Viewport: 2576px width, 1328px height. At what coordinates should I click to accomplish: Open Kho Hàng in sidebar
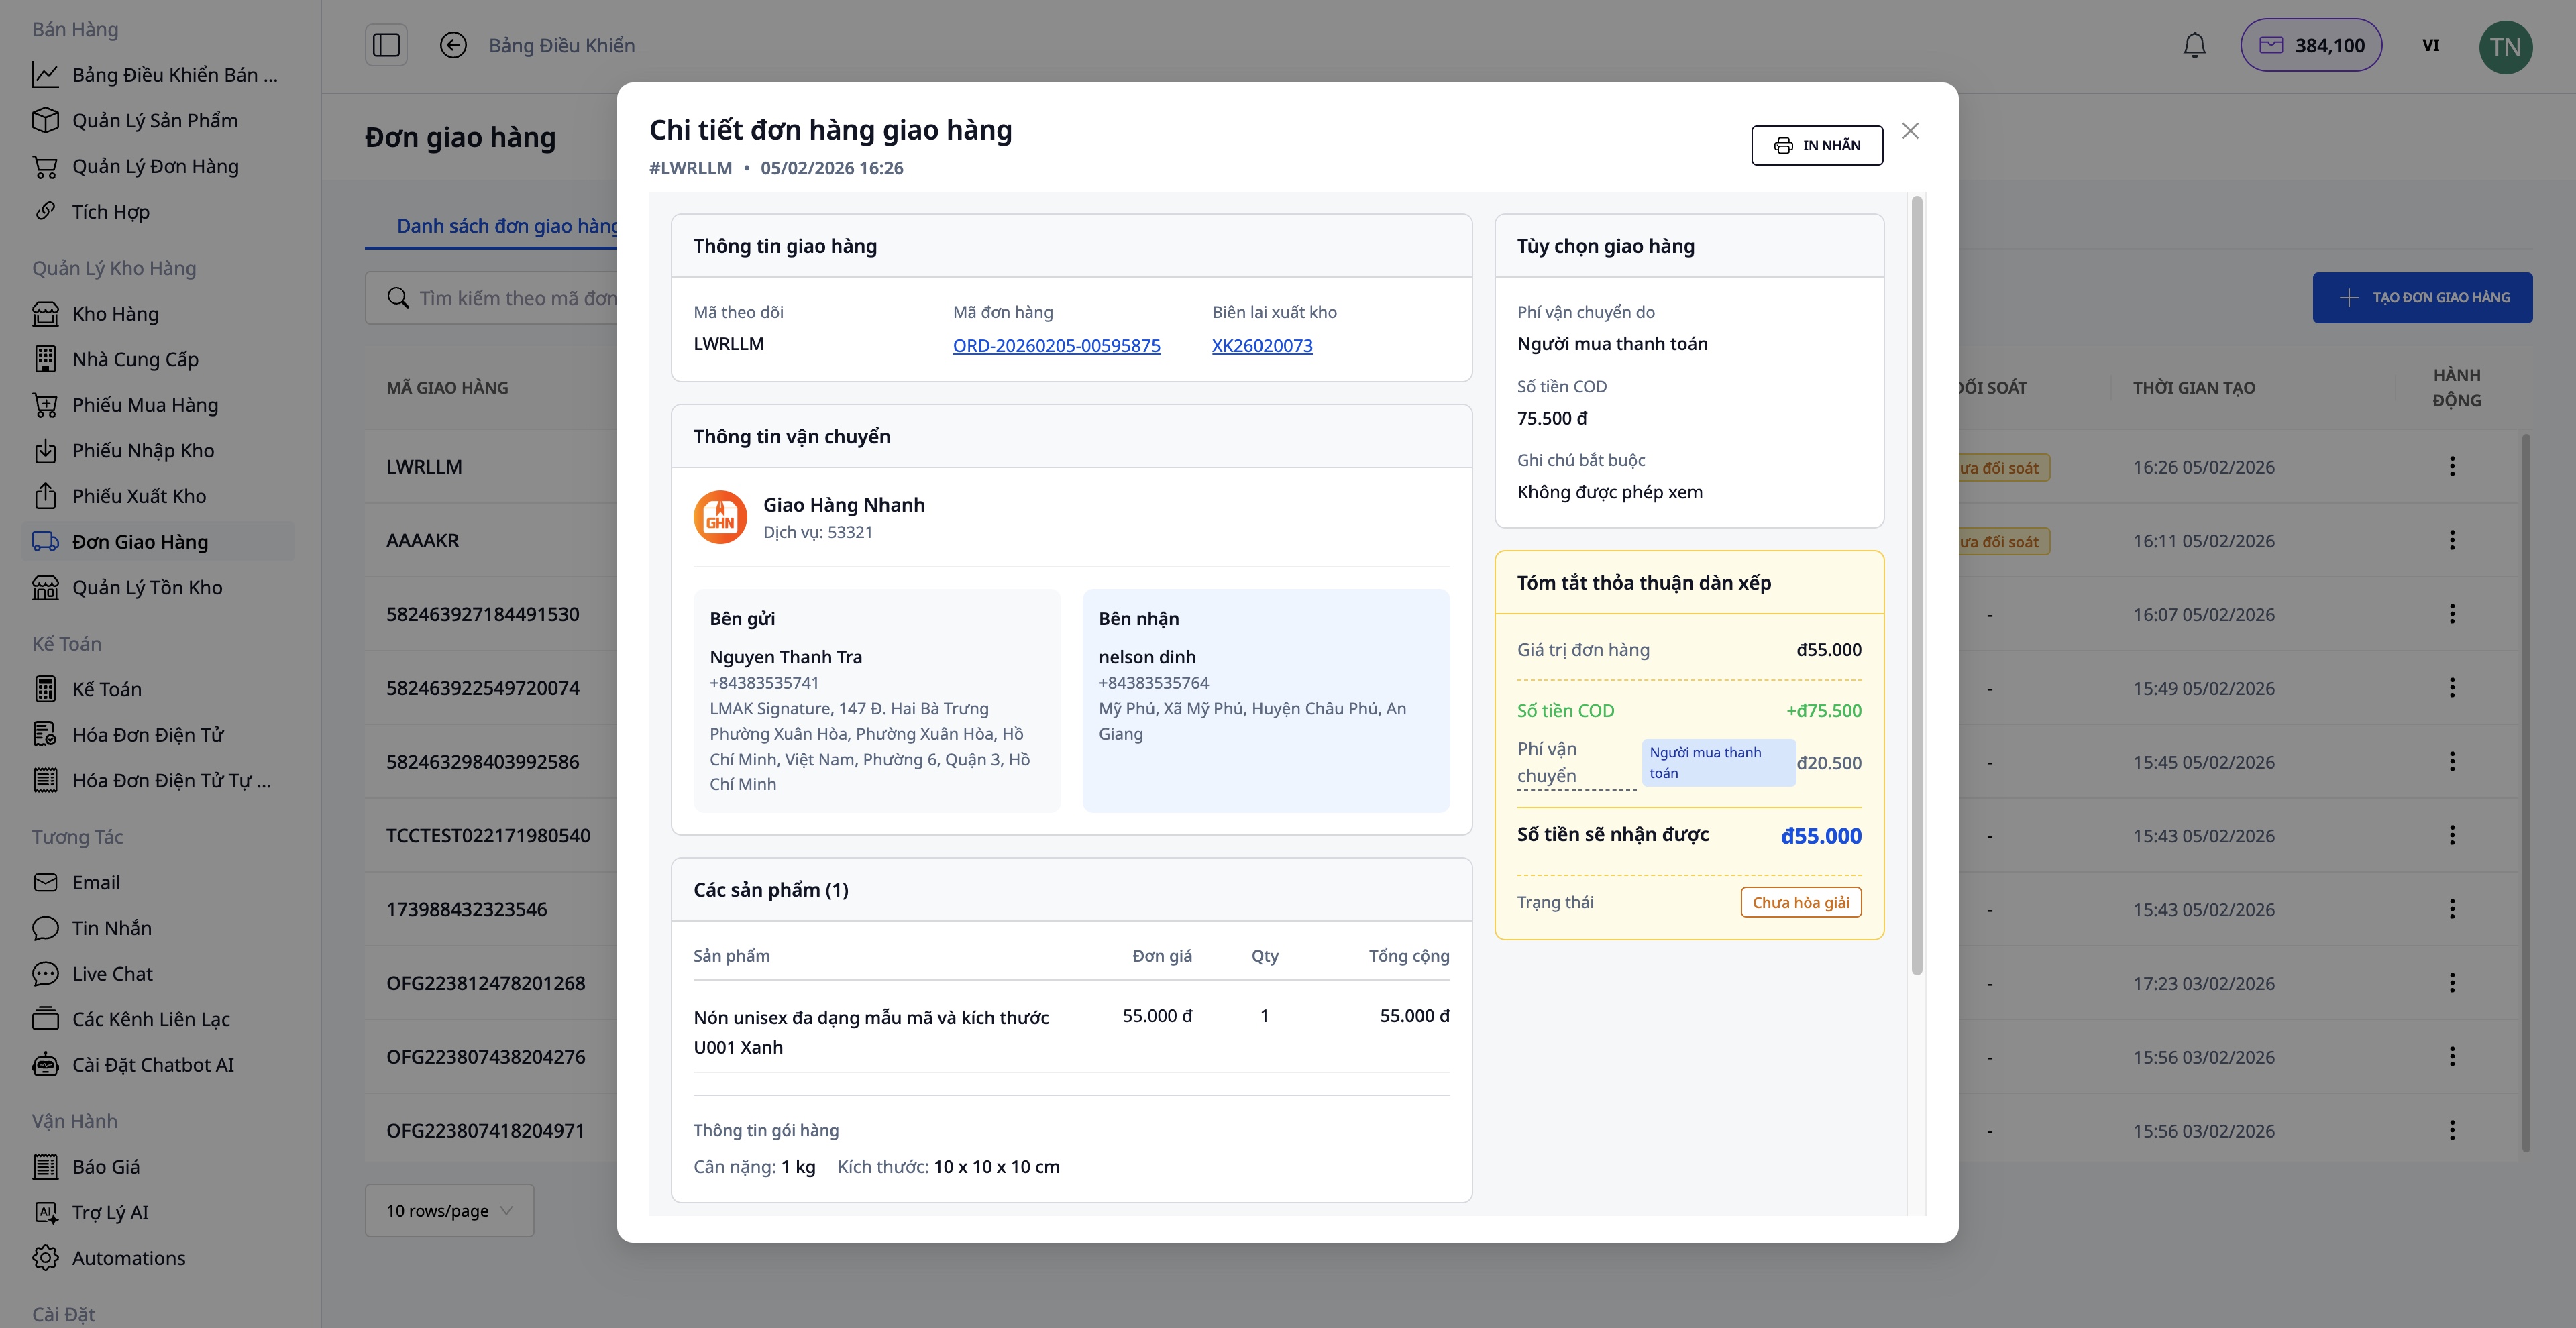(x=115, y=314)
